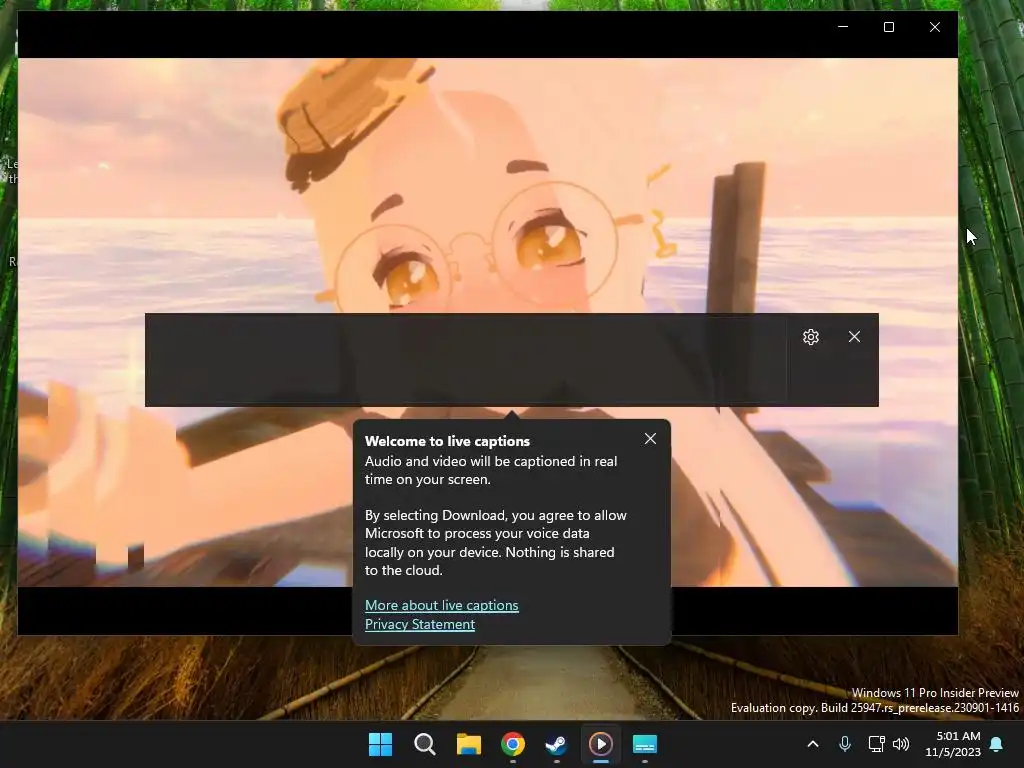Close the live captions bar
The width and height of the screenshot is (1024, 768).
854,337
